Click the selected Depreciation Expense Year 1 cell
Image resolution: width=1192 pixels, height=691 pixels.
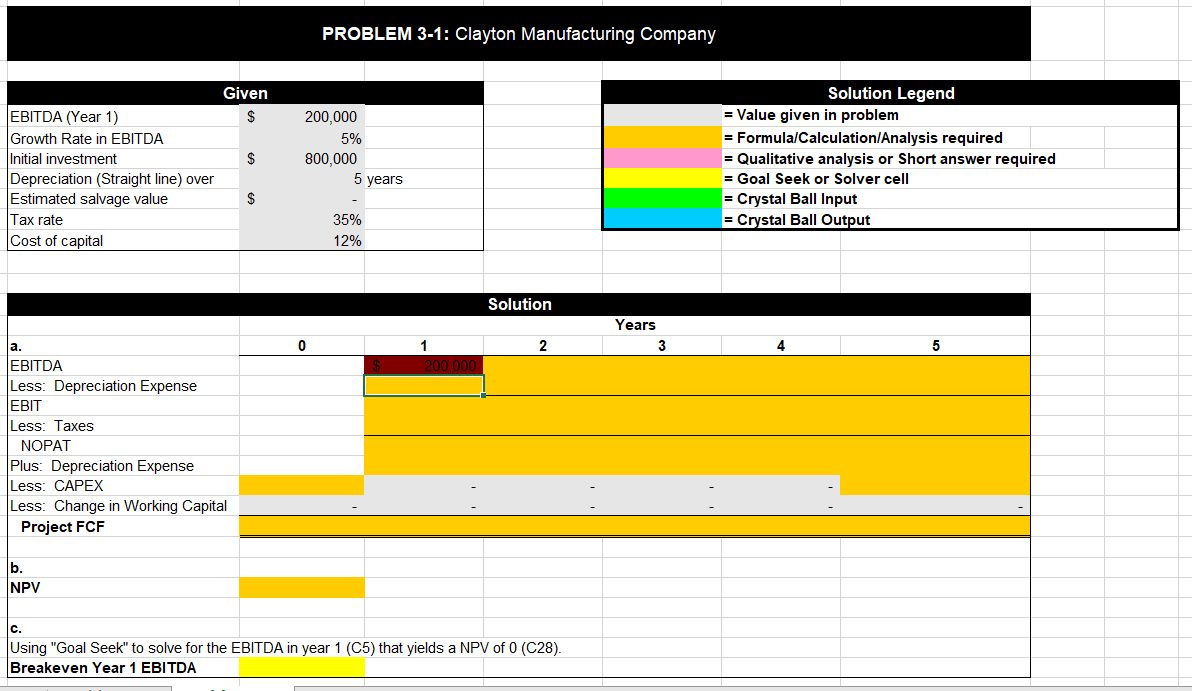[x=423, y=385]
